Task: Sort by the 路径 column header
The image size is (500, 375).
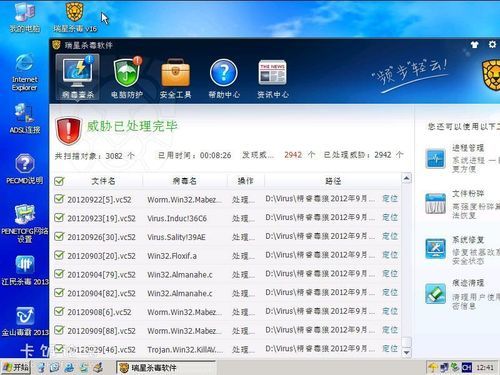Action: (333, 181)
